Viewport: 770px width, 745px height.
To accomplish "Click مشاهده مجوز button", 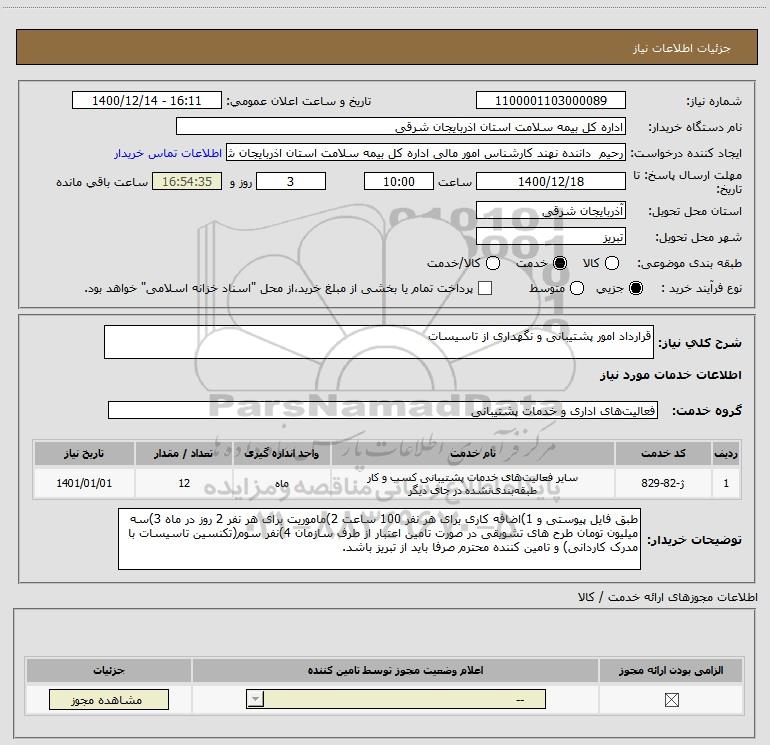I will (109, 699).
